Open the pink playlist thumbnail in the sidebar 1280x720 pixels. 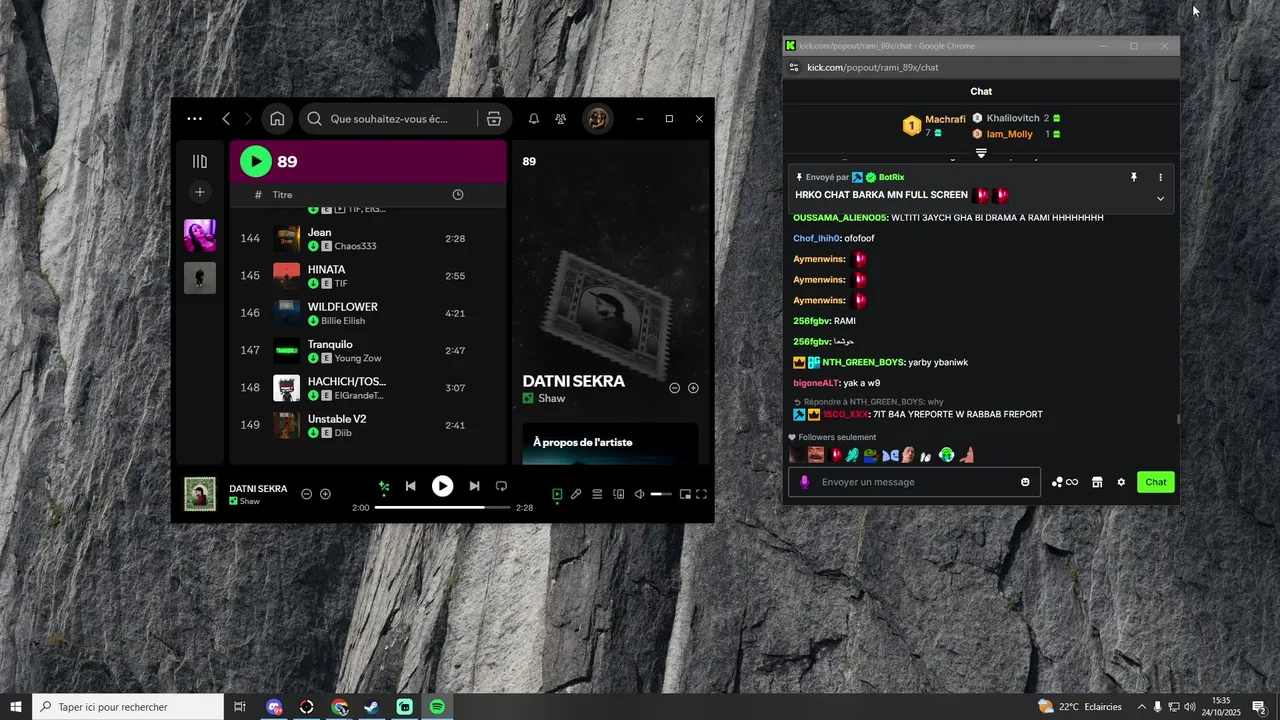(200, 236)
